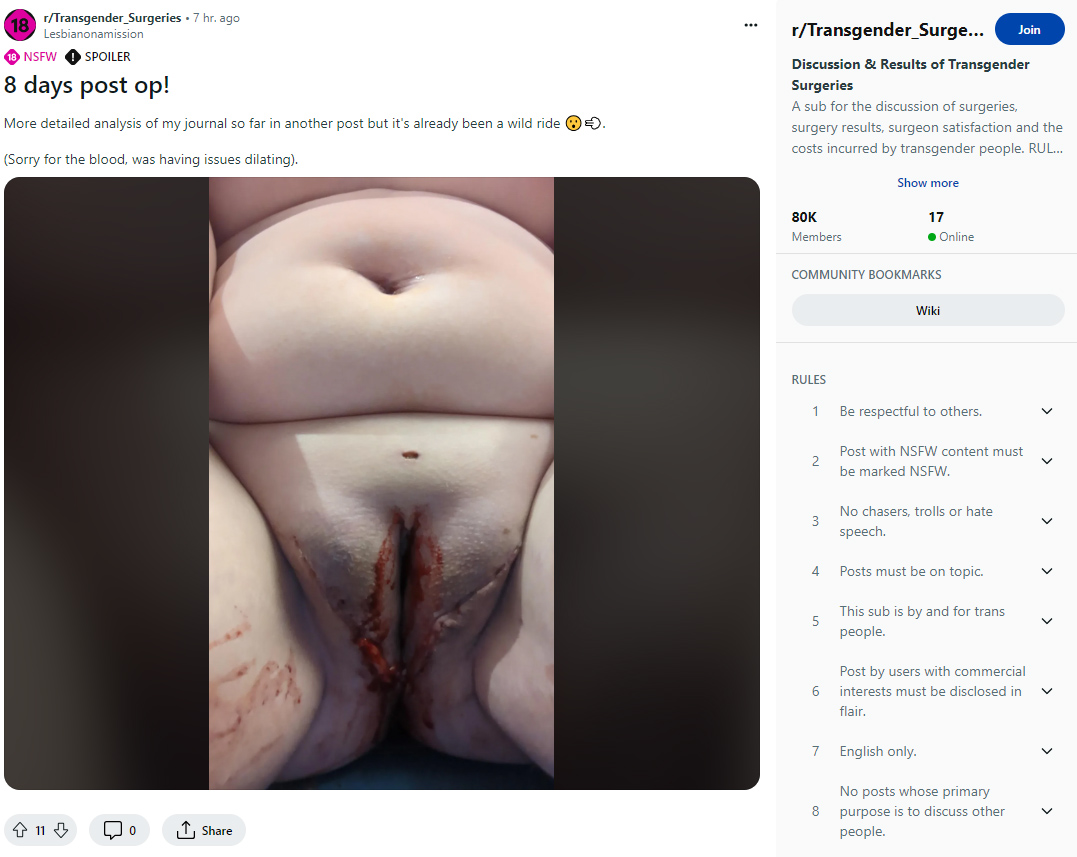
Task: Expand community description with Show more
Action: (x=927, y=183)
